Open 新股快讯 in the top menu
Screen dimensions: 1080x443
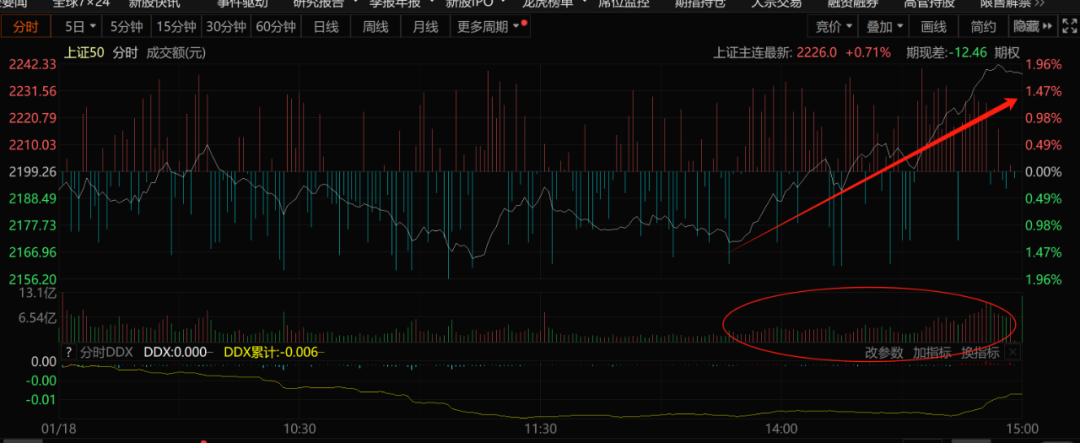pyautogui.click(x=155, y=3)
